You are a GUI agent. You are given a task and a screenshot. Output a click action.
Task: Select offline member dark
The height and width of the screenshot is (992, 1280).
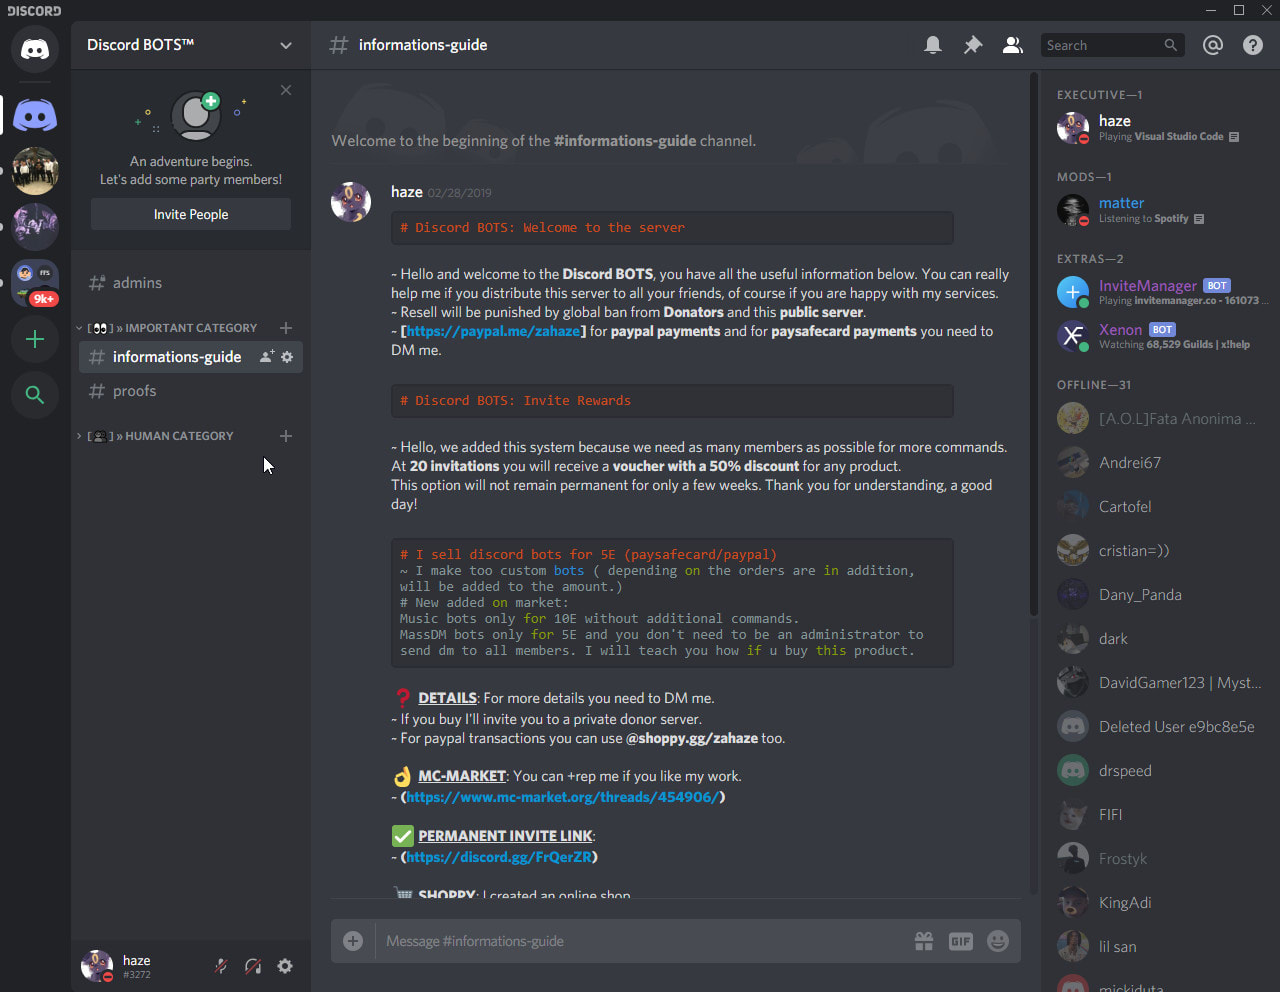pos(1160,638)
